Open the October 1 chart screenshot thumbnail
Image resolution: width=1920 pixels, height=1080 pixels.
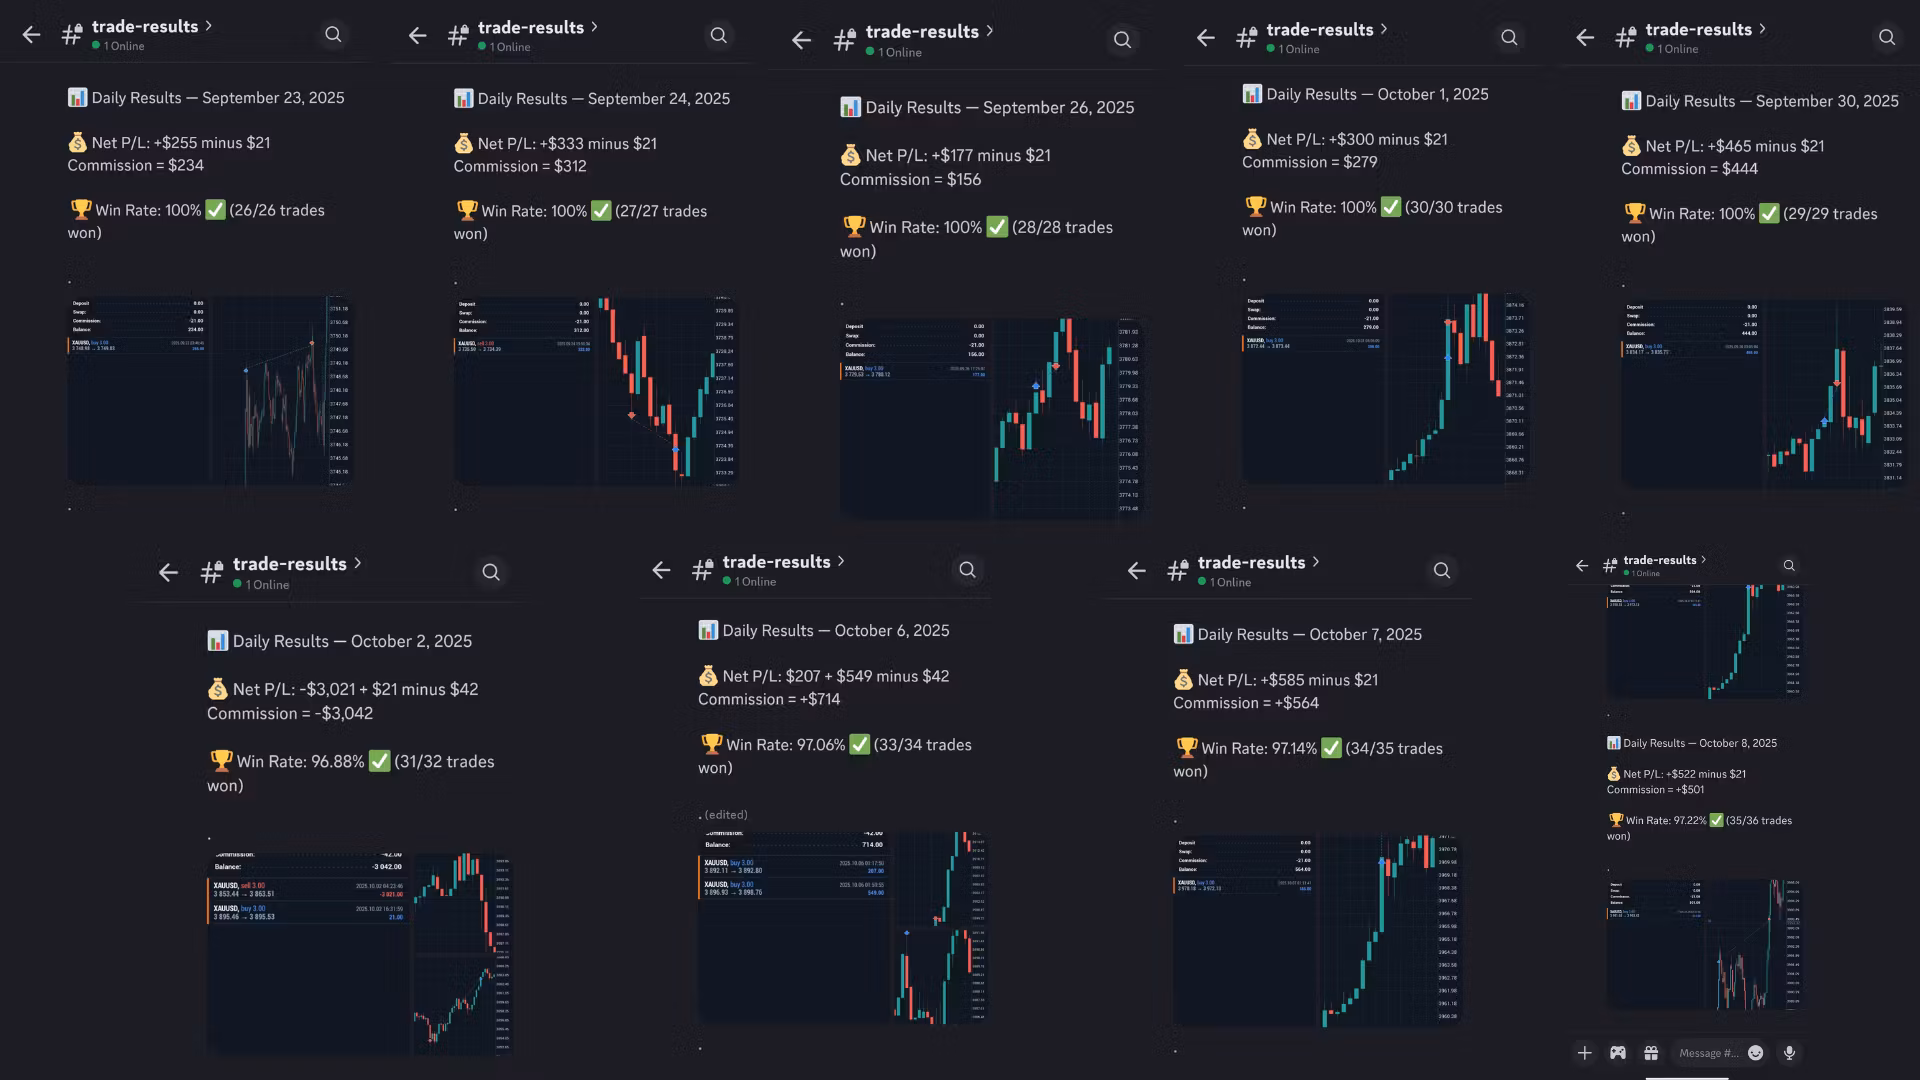point(1384,388)
